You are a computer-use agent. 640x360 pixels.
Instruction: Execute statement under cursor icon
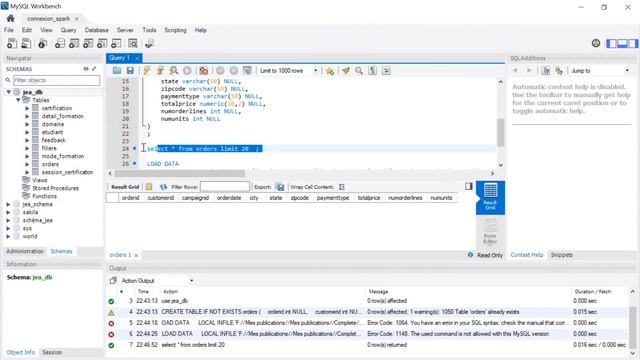pyautogui.click(x=160, y=71)
